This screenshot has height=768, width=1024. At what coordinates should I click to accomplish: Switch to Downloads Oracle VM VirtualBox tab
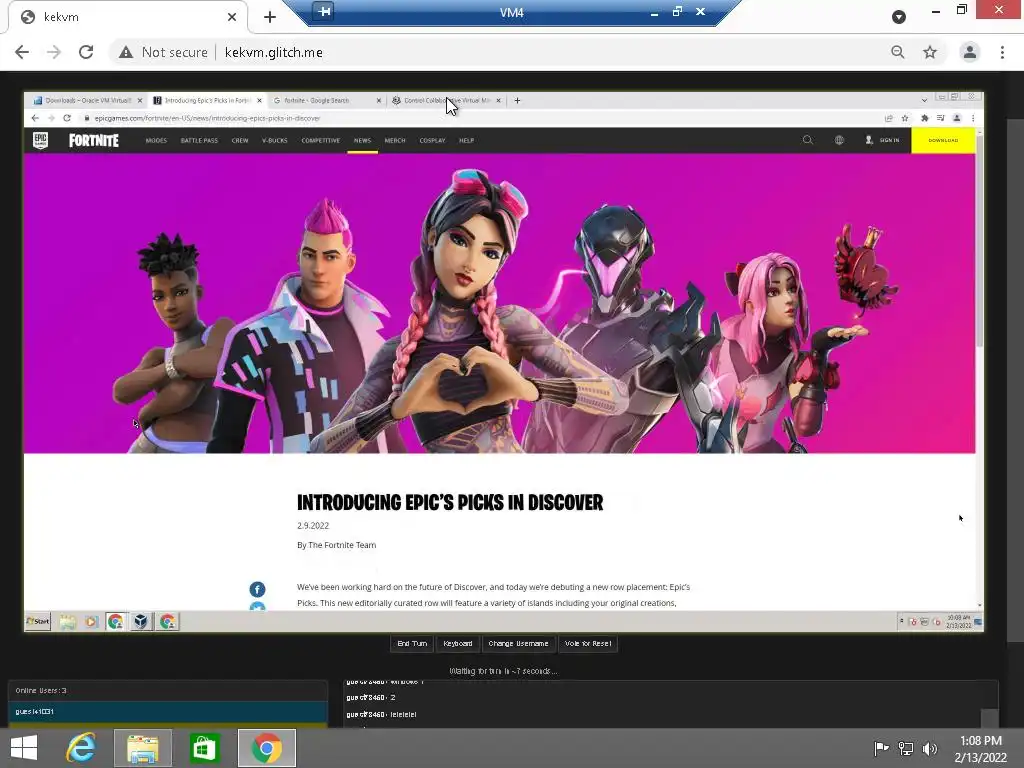(88, 101)
